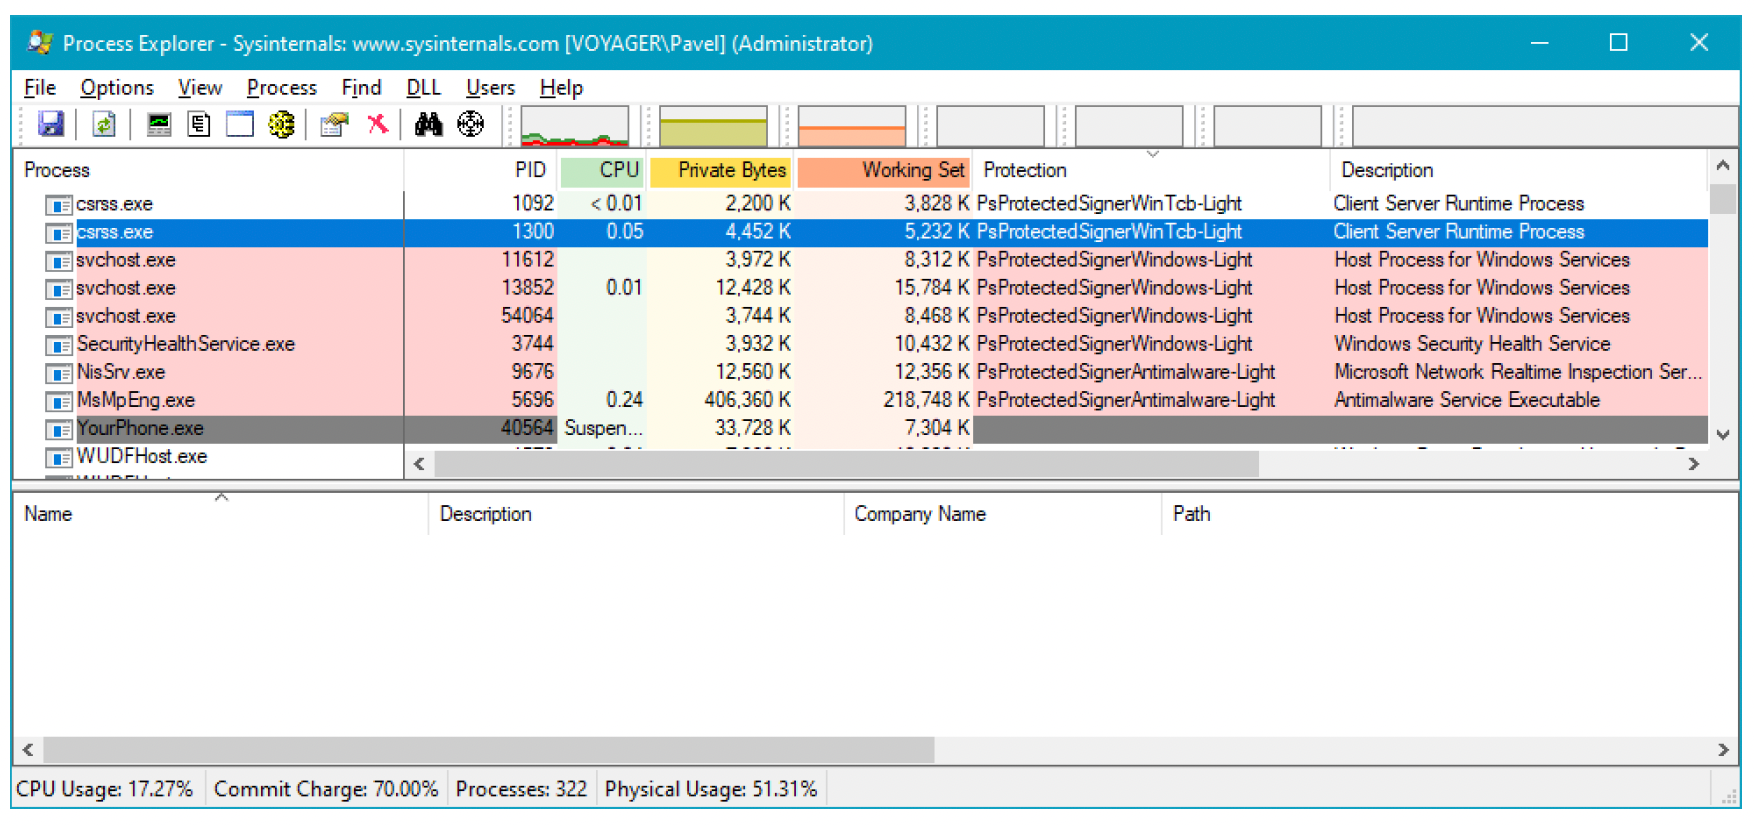Click the process list horizontal scrollbar left arrow
The image size is (1754, 826).
click(x=419, y=464)
